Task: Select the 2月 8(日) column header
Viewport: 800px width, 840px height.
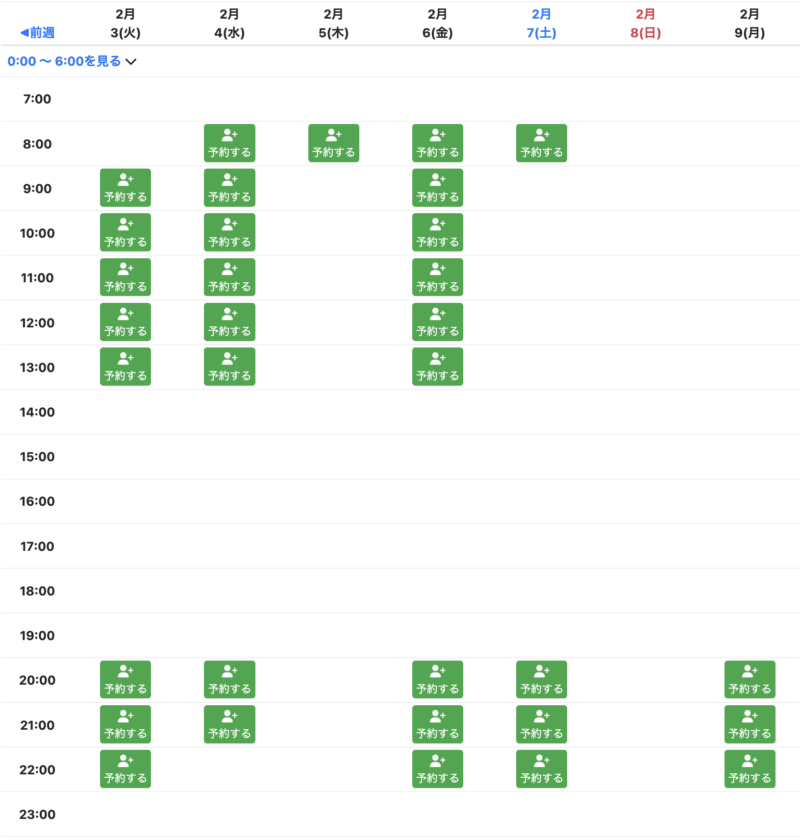Action: click(645, 23)
